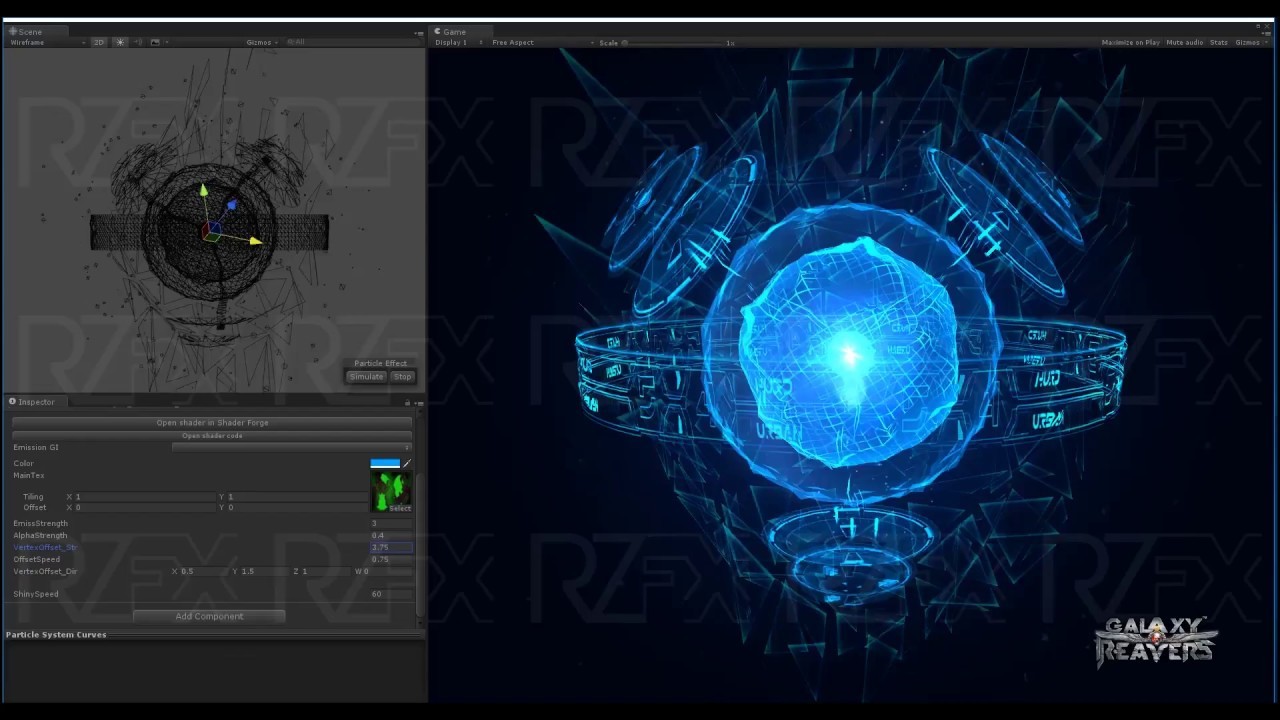Click the MainTex texture Select button
1280x720 pixels.
pyautogui.click(x=399, y=507)
